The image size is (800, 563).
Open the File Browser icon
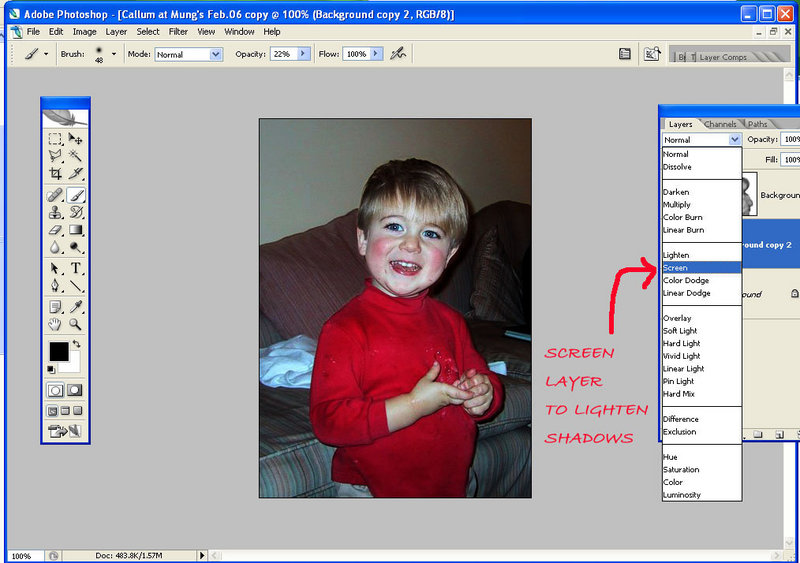[652, 54]
